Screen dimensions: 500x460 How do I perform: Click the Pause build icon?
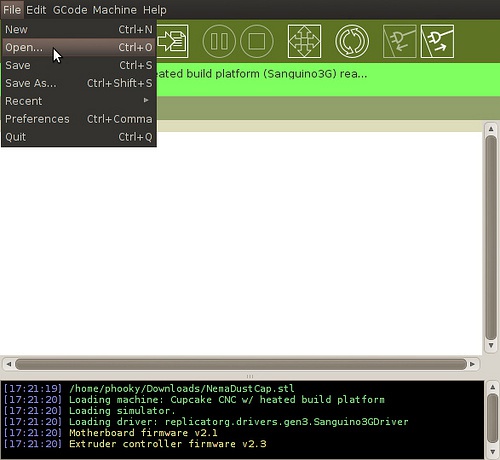pos(219,41)
